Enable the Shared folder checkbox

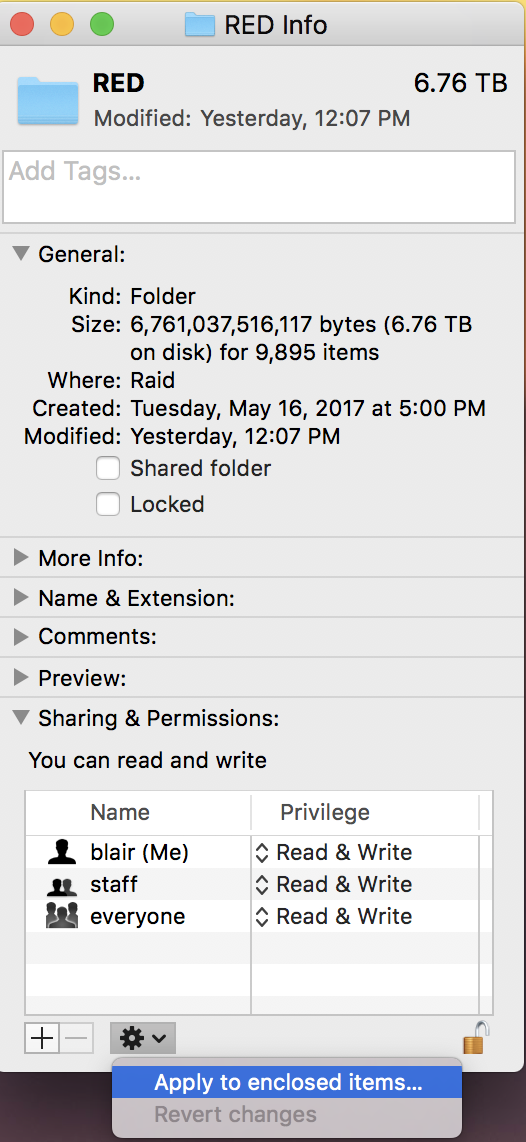tap(108, 468)
